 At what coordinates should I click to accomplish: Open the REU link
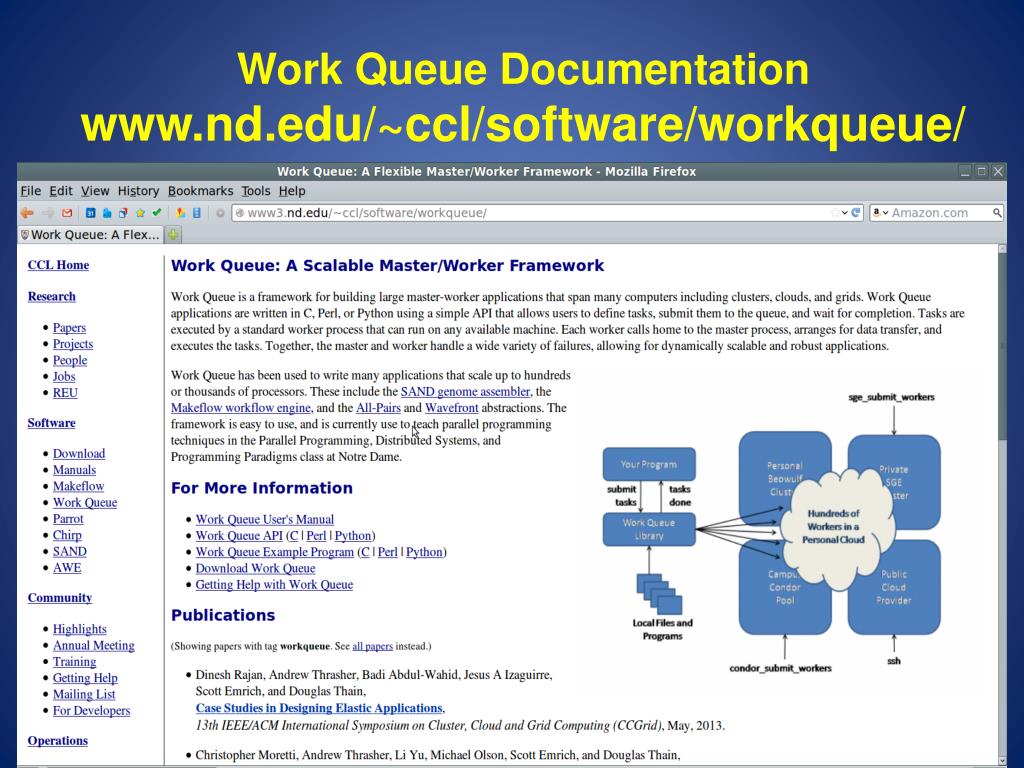[x=65, y=393]
